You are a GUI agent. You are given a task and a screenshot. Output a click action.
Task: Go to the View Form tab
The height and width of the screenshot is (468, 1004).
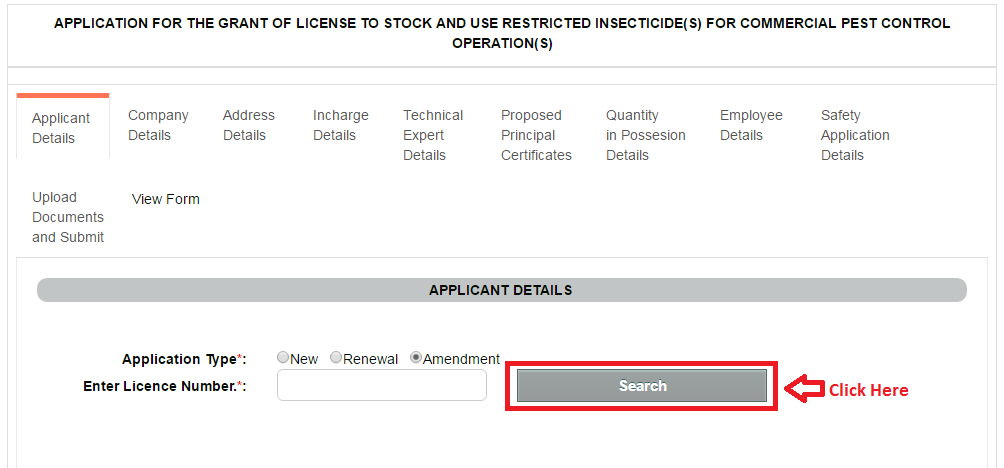[x=165, y=199]
